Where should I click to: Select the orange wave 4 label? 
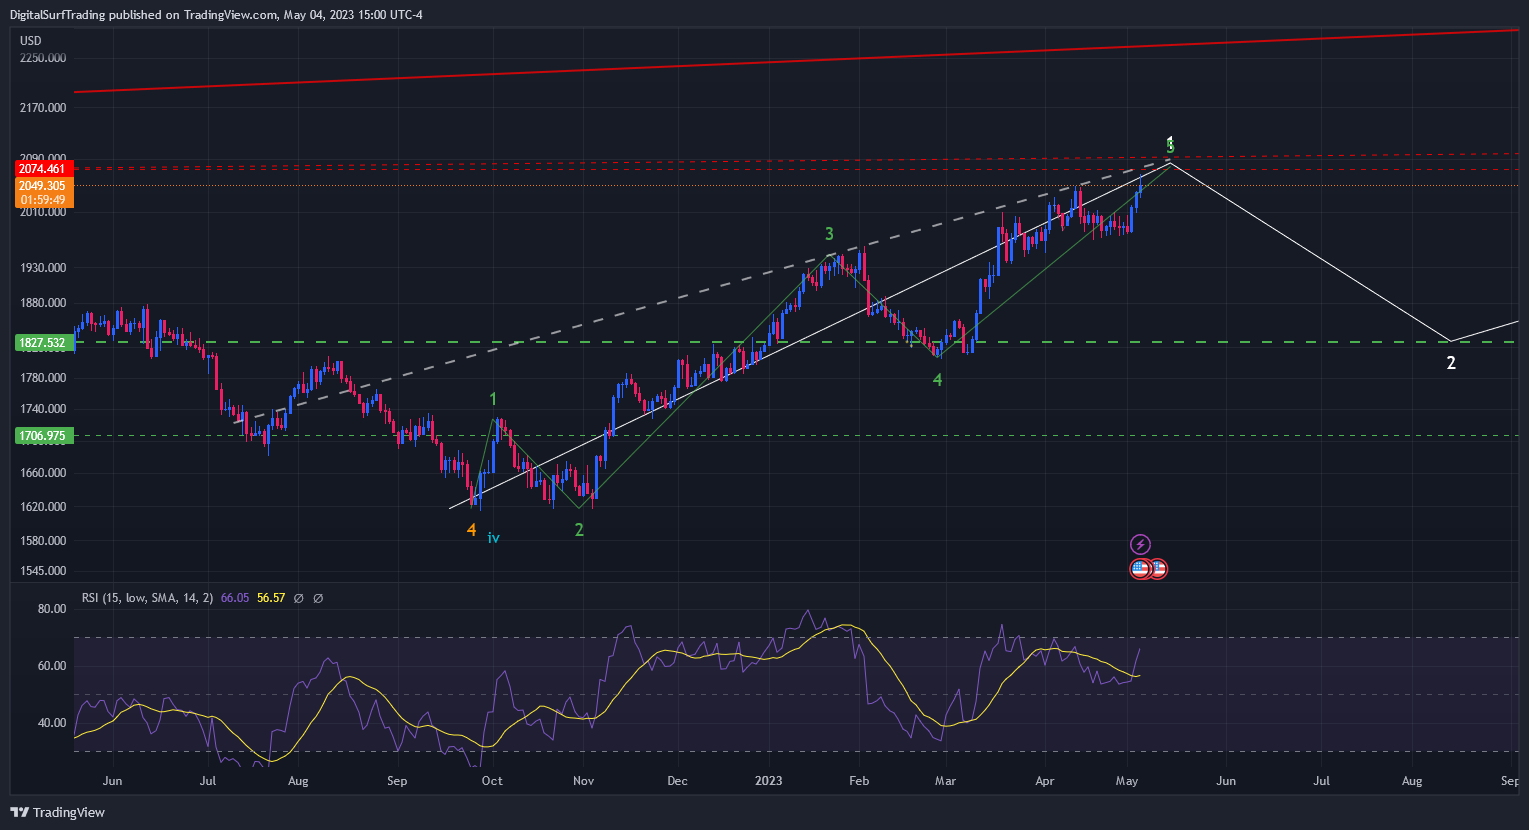472,530
